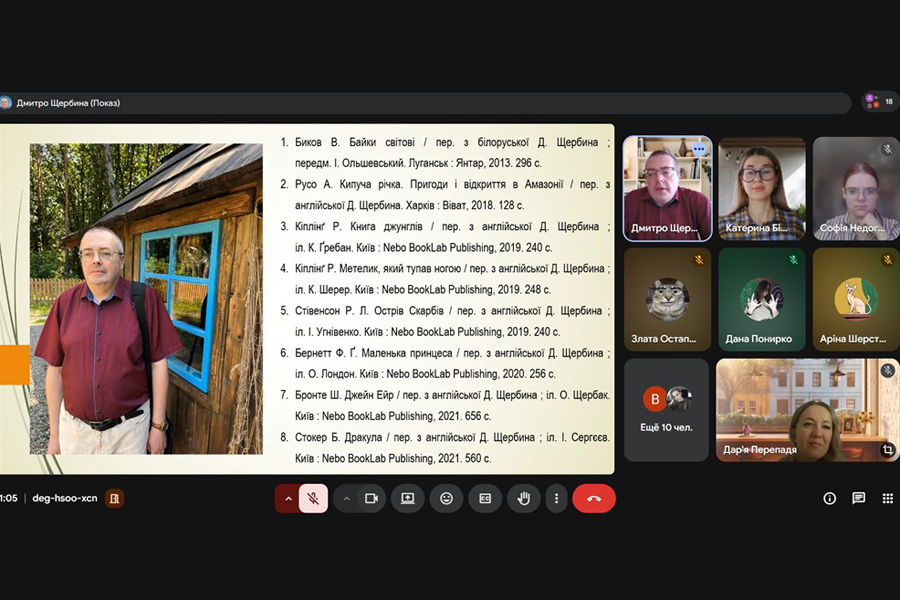The width and height of the screenshot is (900, 600).
Task: Open the emoji reactions picker
Action: pyautogui.click(x=446, y=498)
